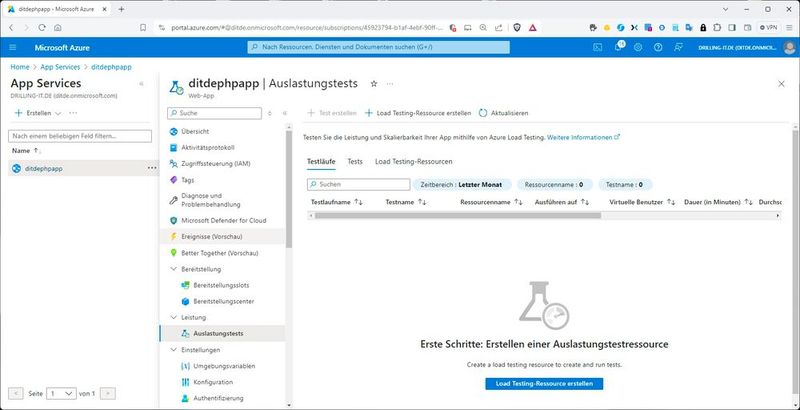The width and height of the screenshot is (800, 410).
Task: Open Zeitbereich: Letzter Monat filter
Action: coord(461,185)
